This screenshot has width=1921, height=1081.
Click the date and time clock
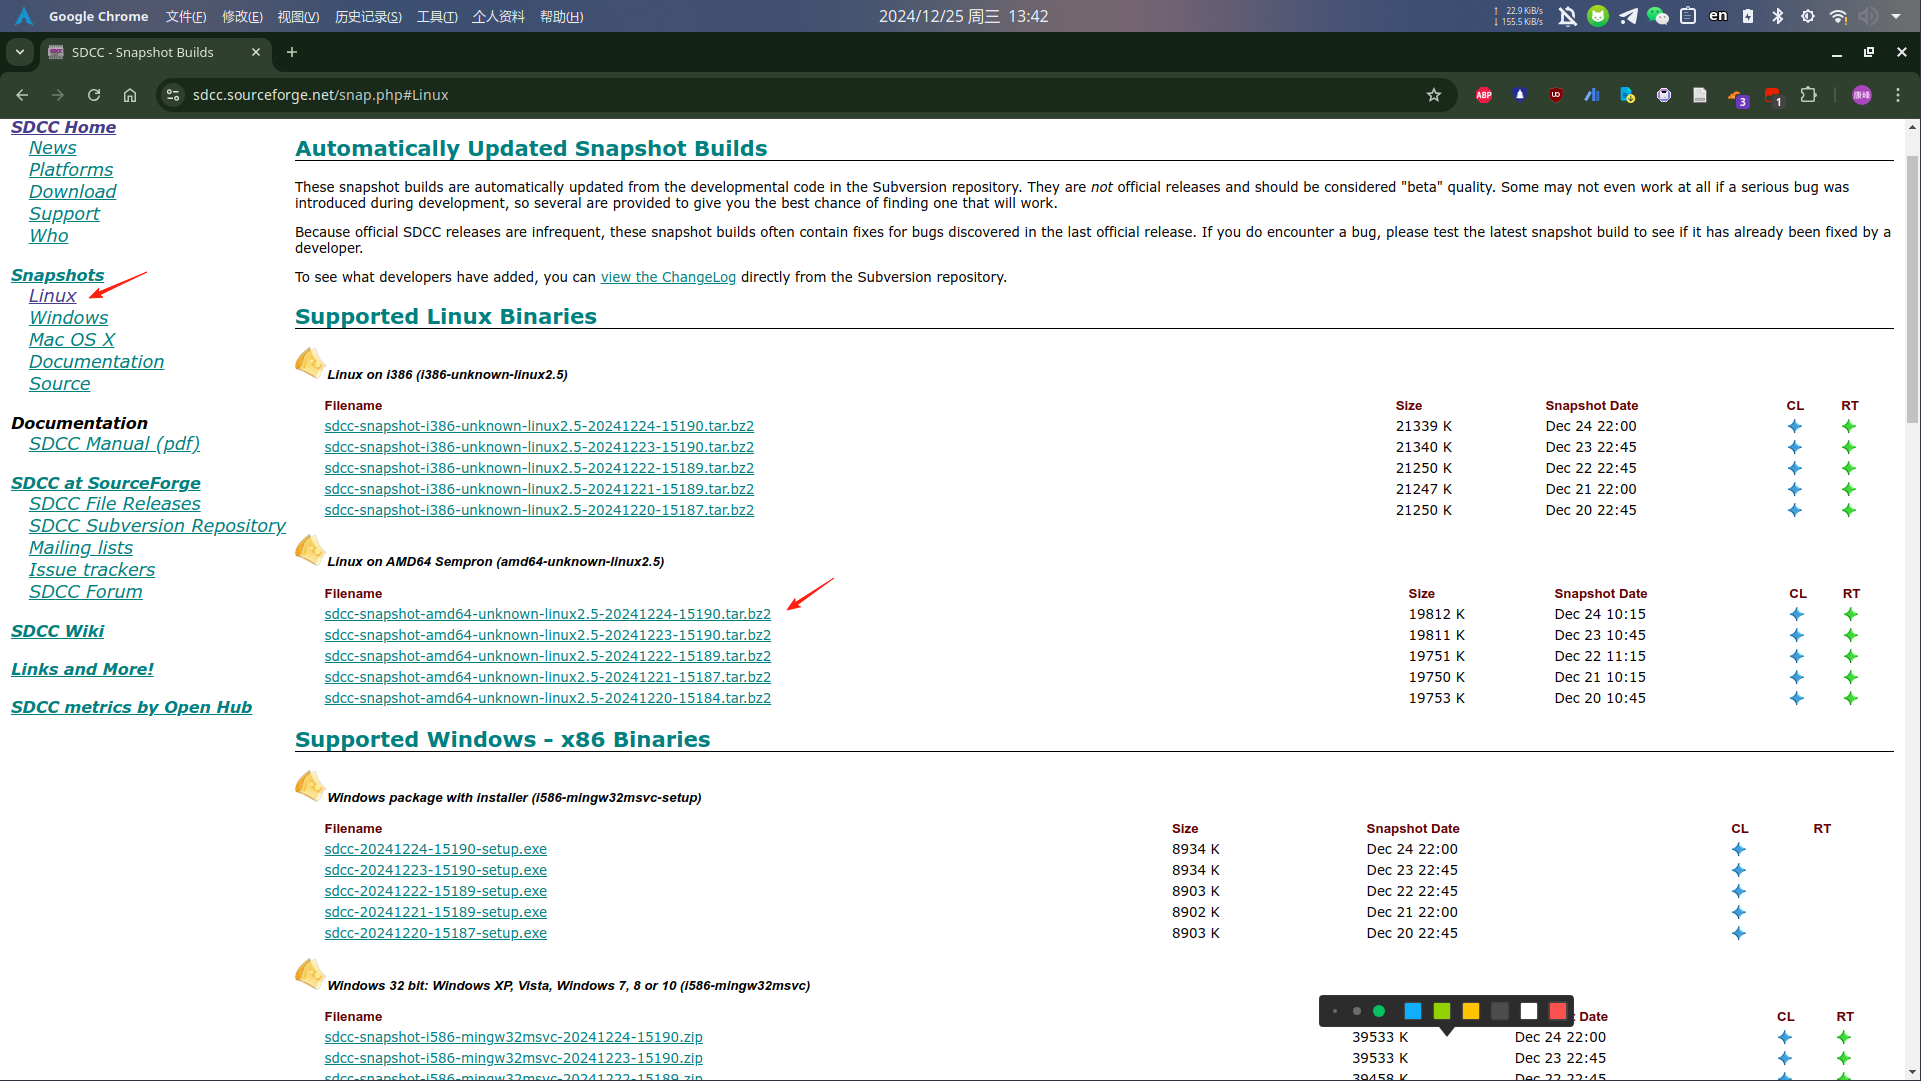(x=964, y=16)
